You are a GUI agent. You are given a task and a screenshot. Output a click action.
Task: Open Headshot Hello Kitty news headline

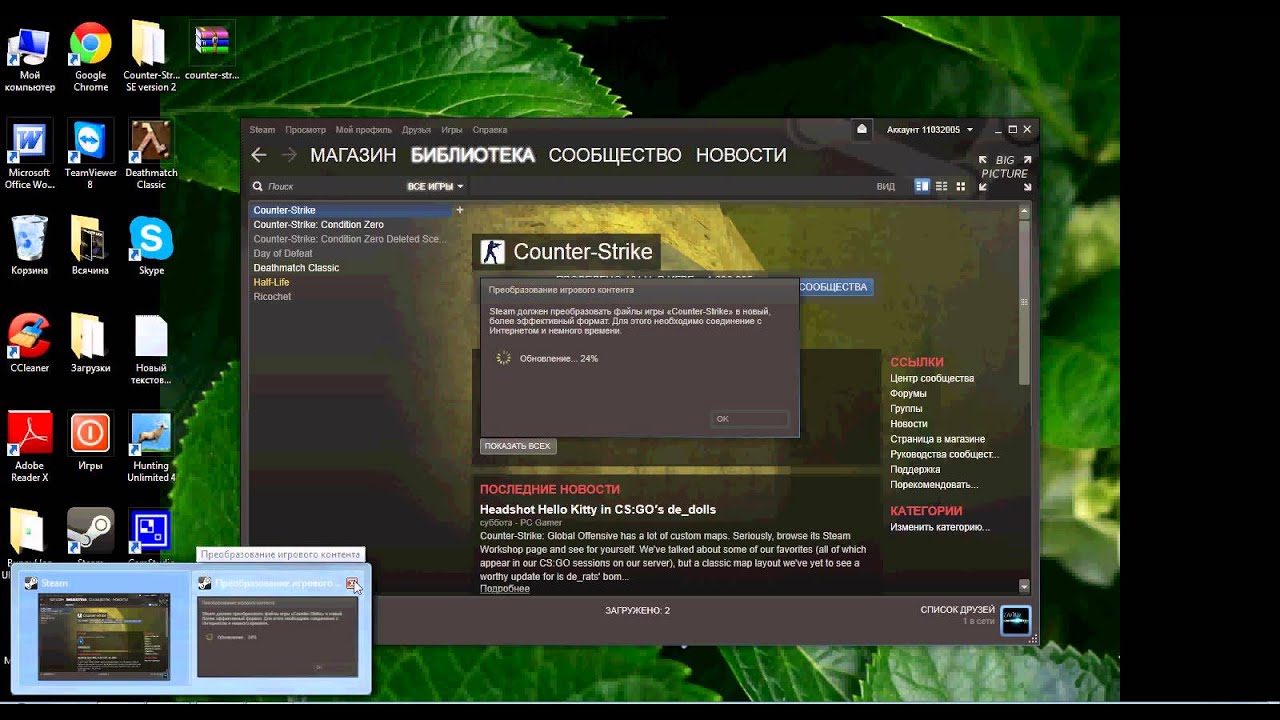(598, 509)
